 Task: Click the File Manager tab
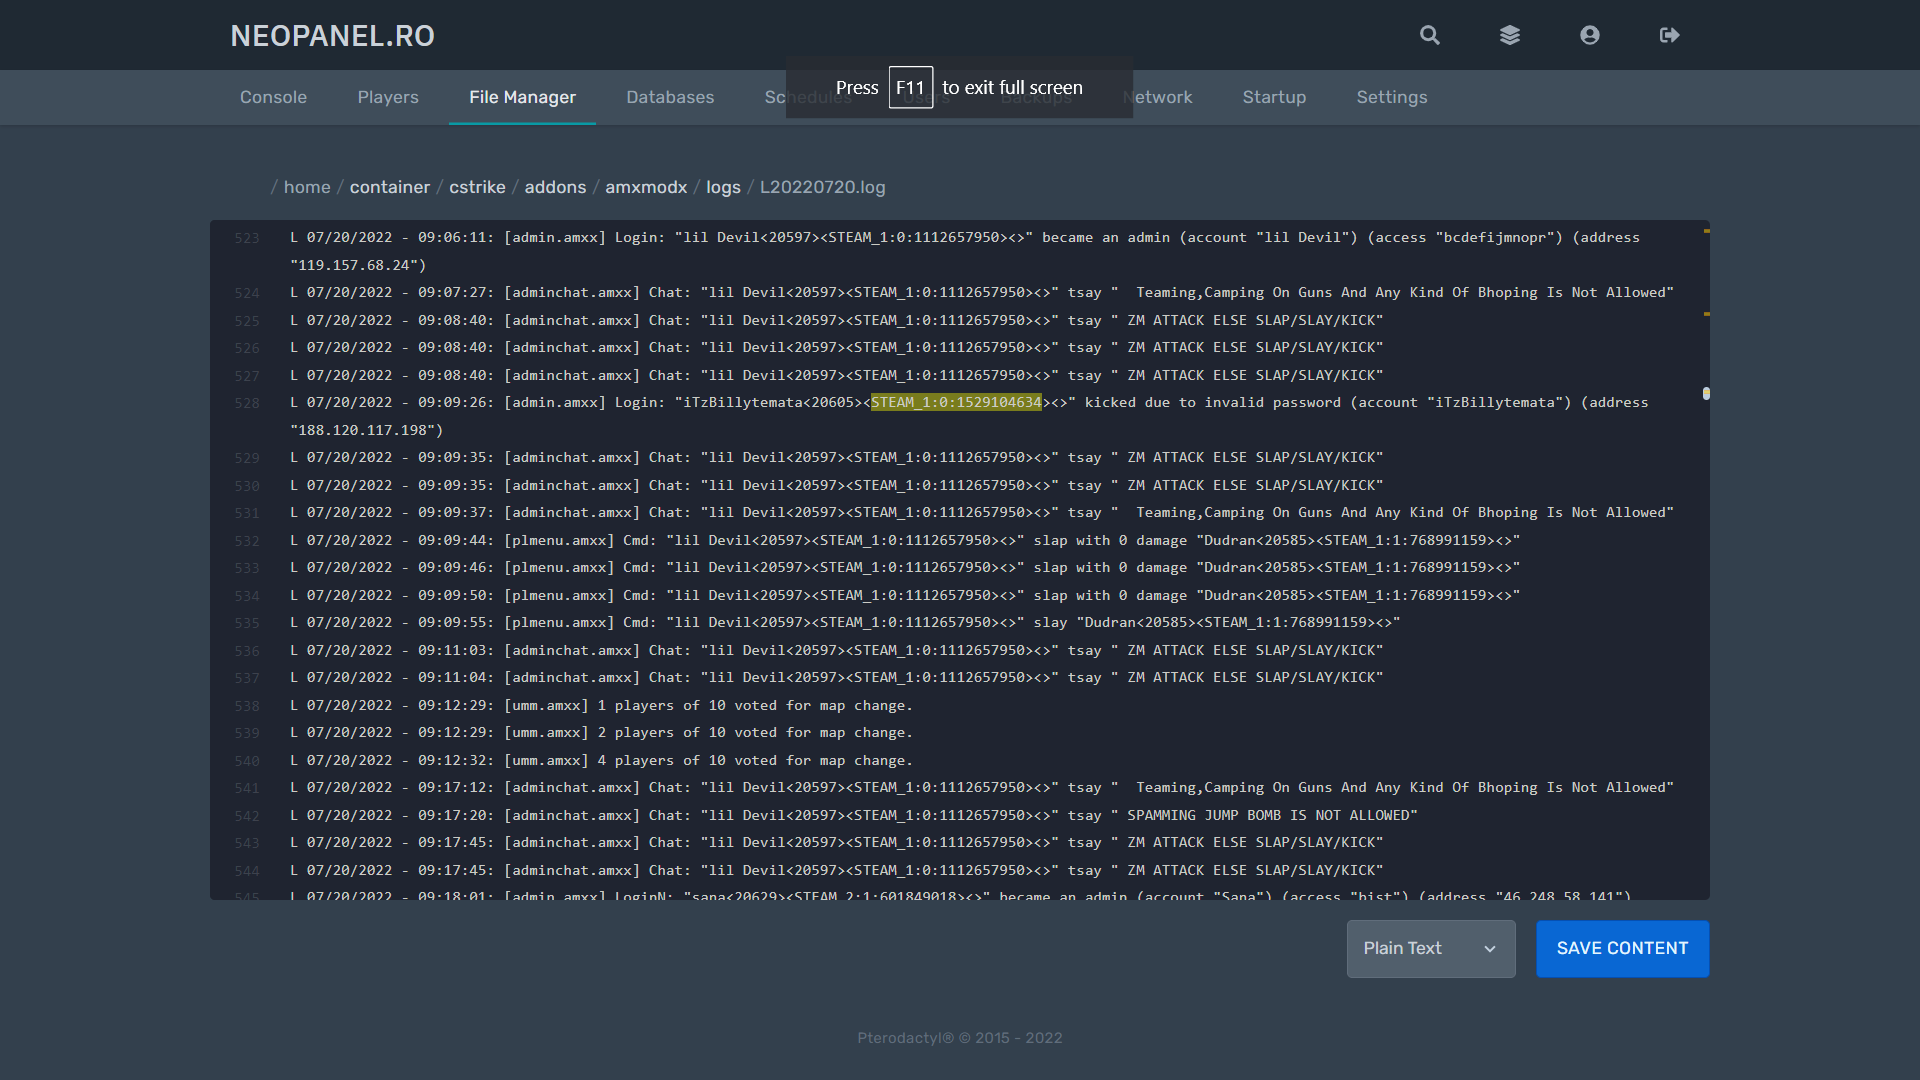pos(522,97)
